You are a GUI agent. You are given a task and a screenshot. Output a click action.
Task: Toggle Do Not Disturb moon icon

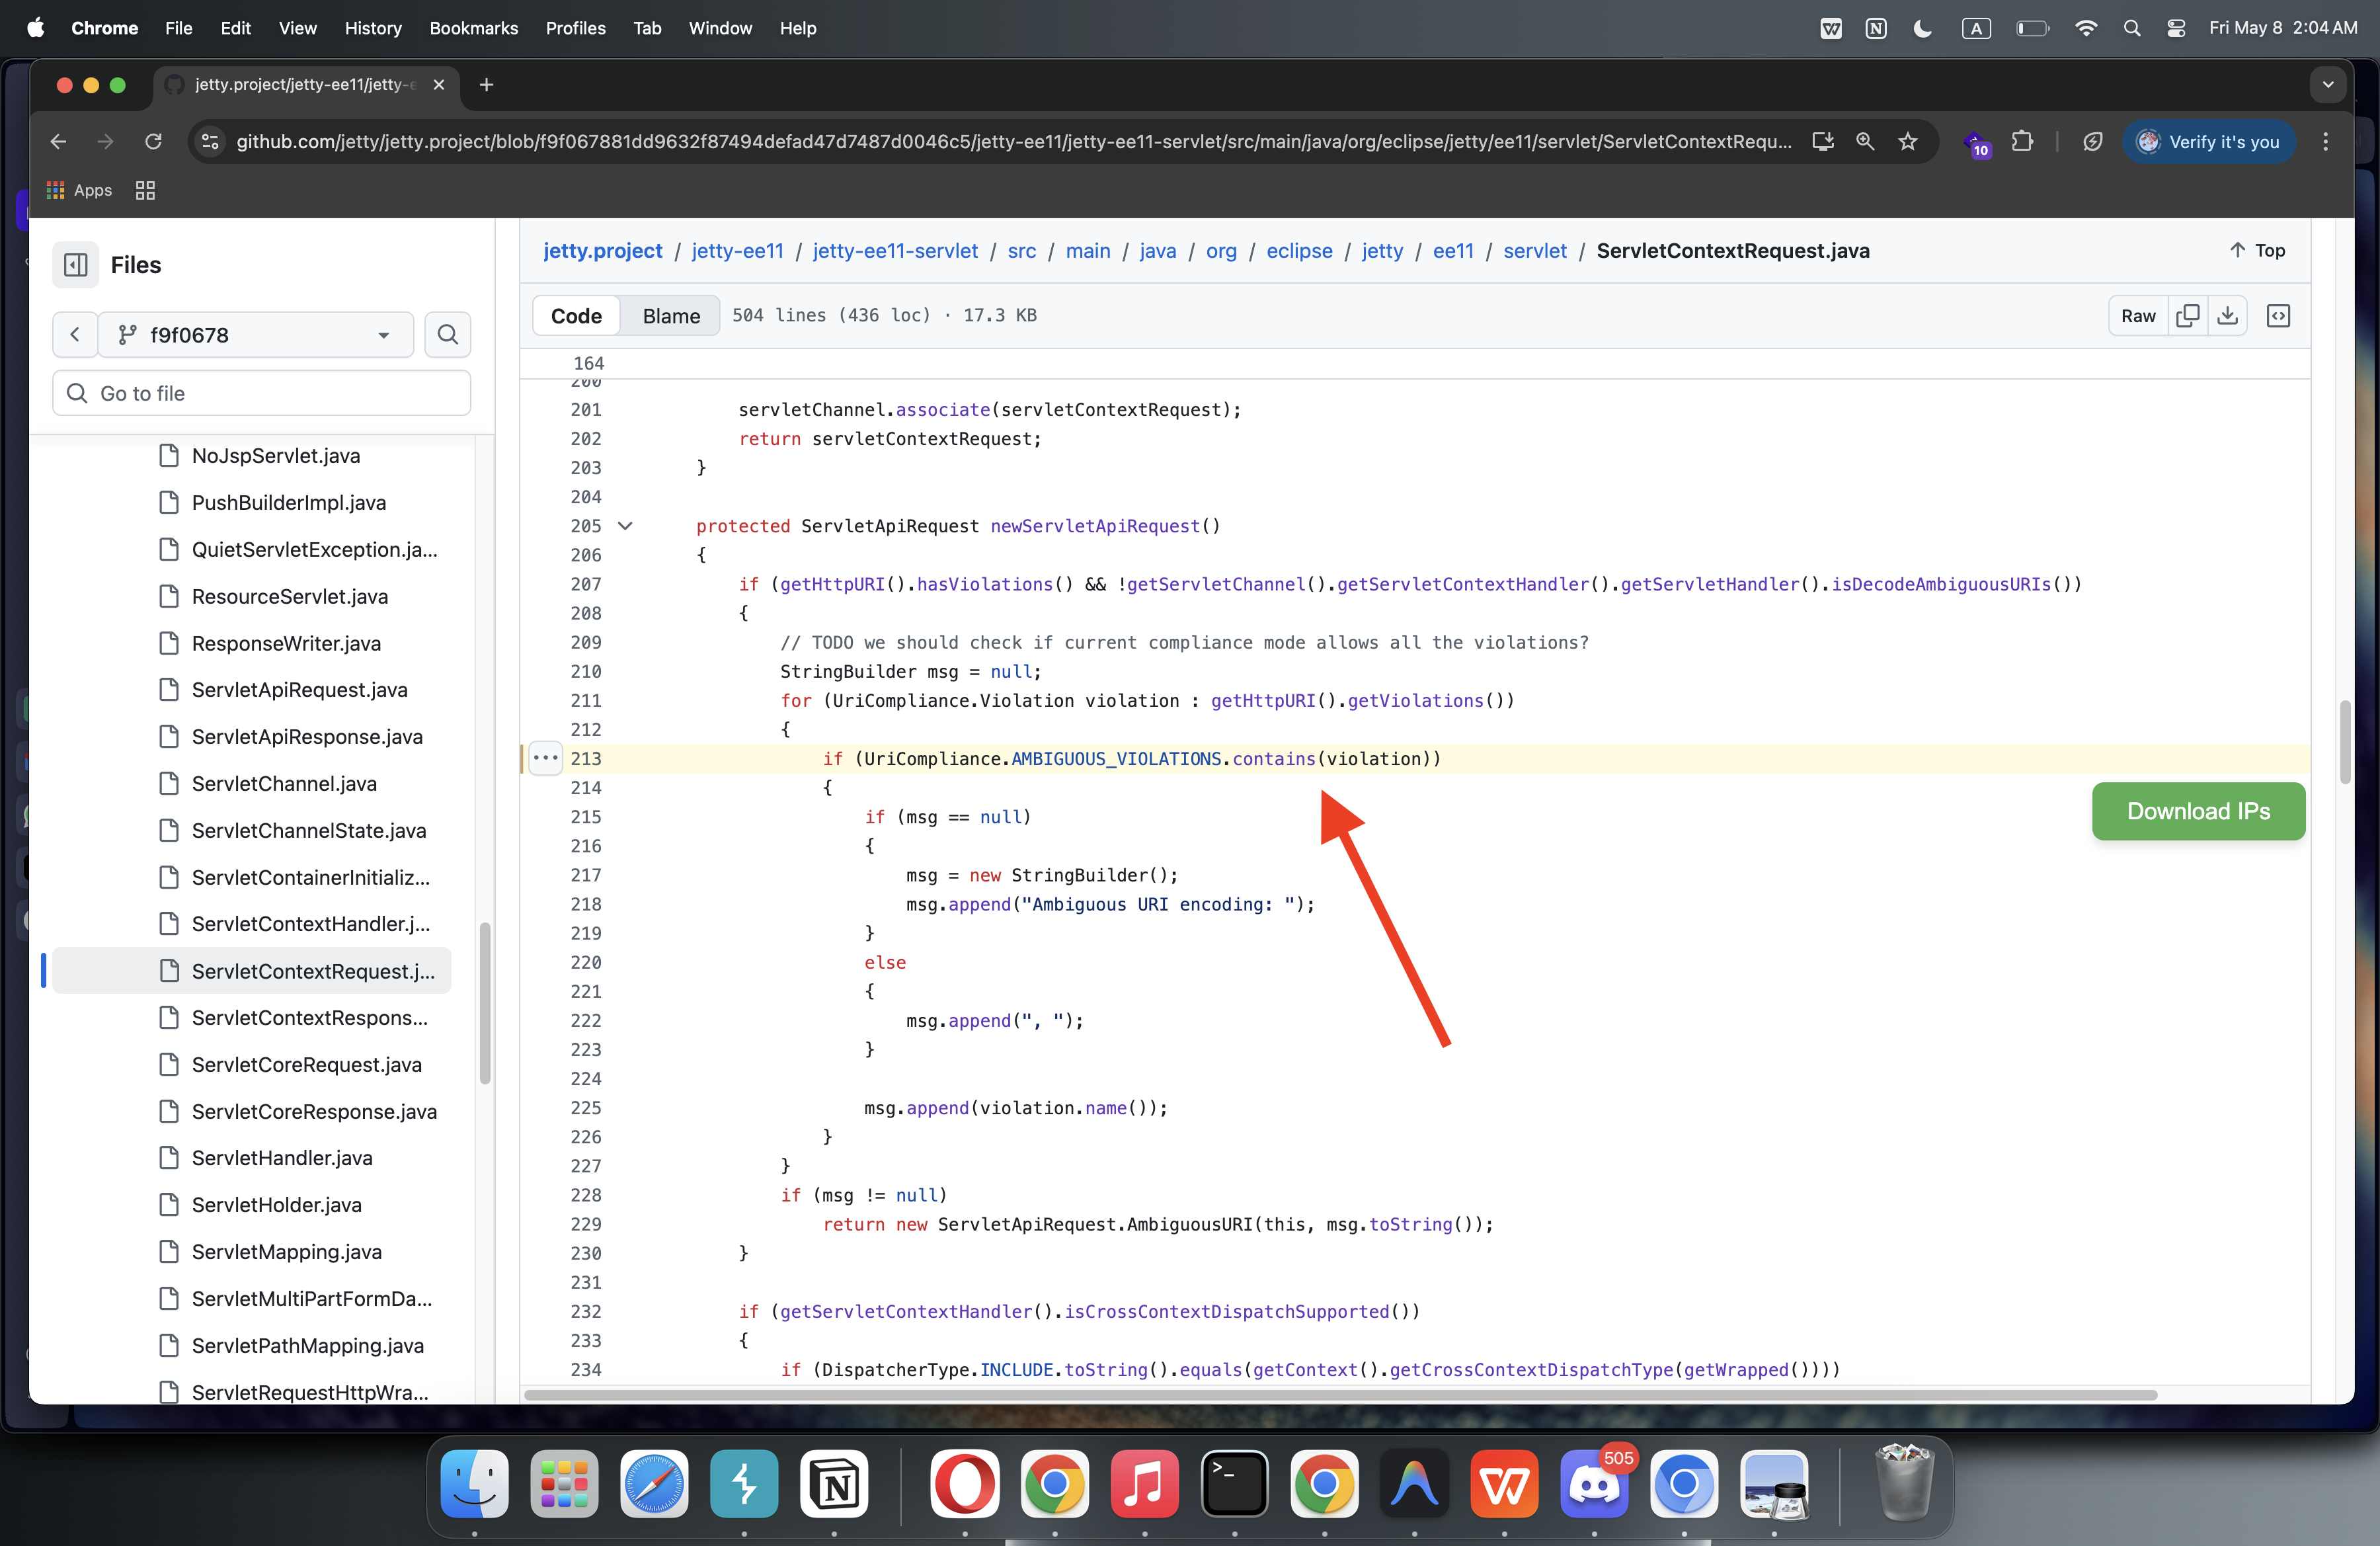point(1921,28)
